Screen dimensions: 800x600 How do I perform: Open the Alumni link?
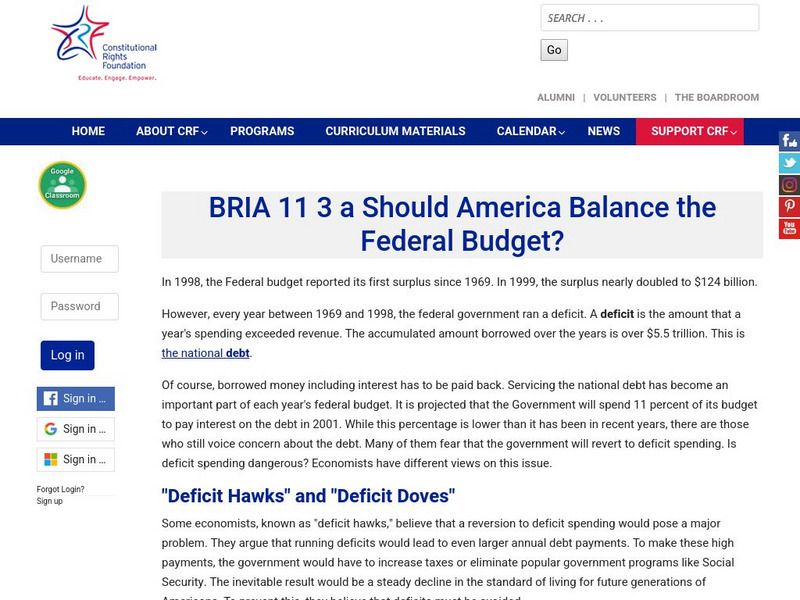(556, 97)
